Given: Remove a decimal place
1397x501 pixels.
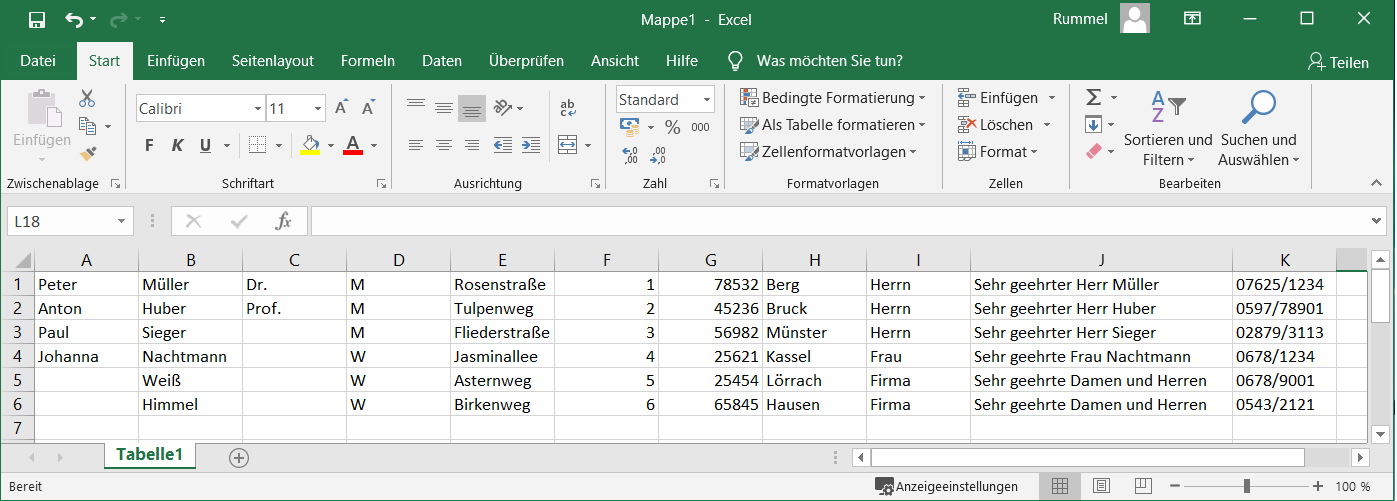Looking at the screenshot, I should click(x=658, y=155).
